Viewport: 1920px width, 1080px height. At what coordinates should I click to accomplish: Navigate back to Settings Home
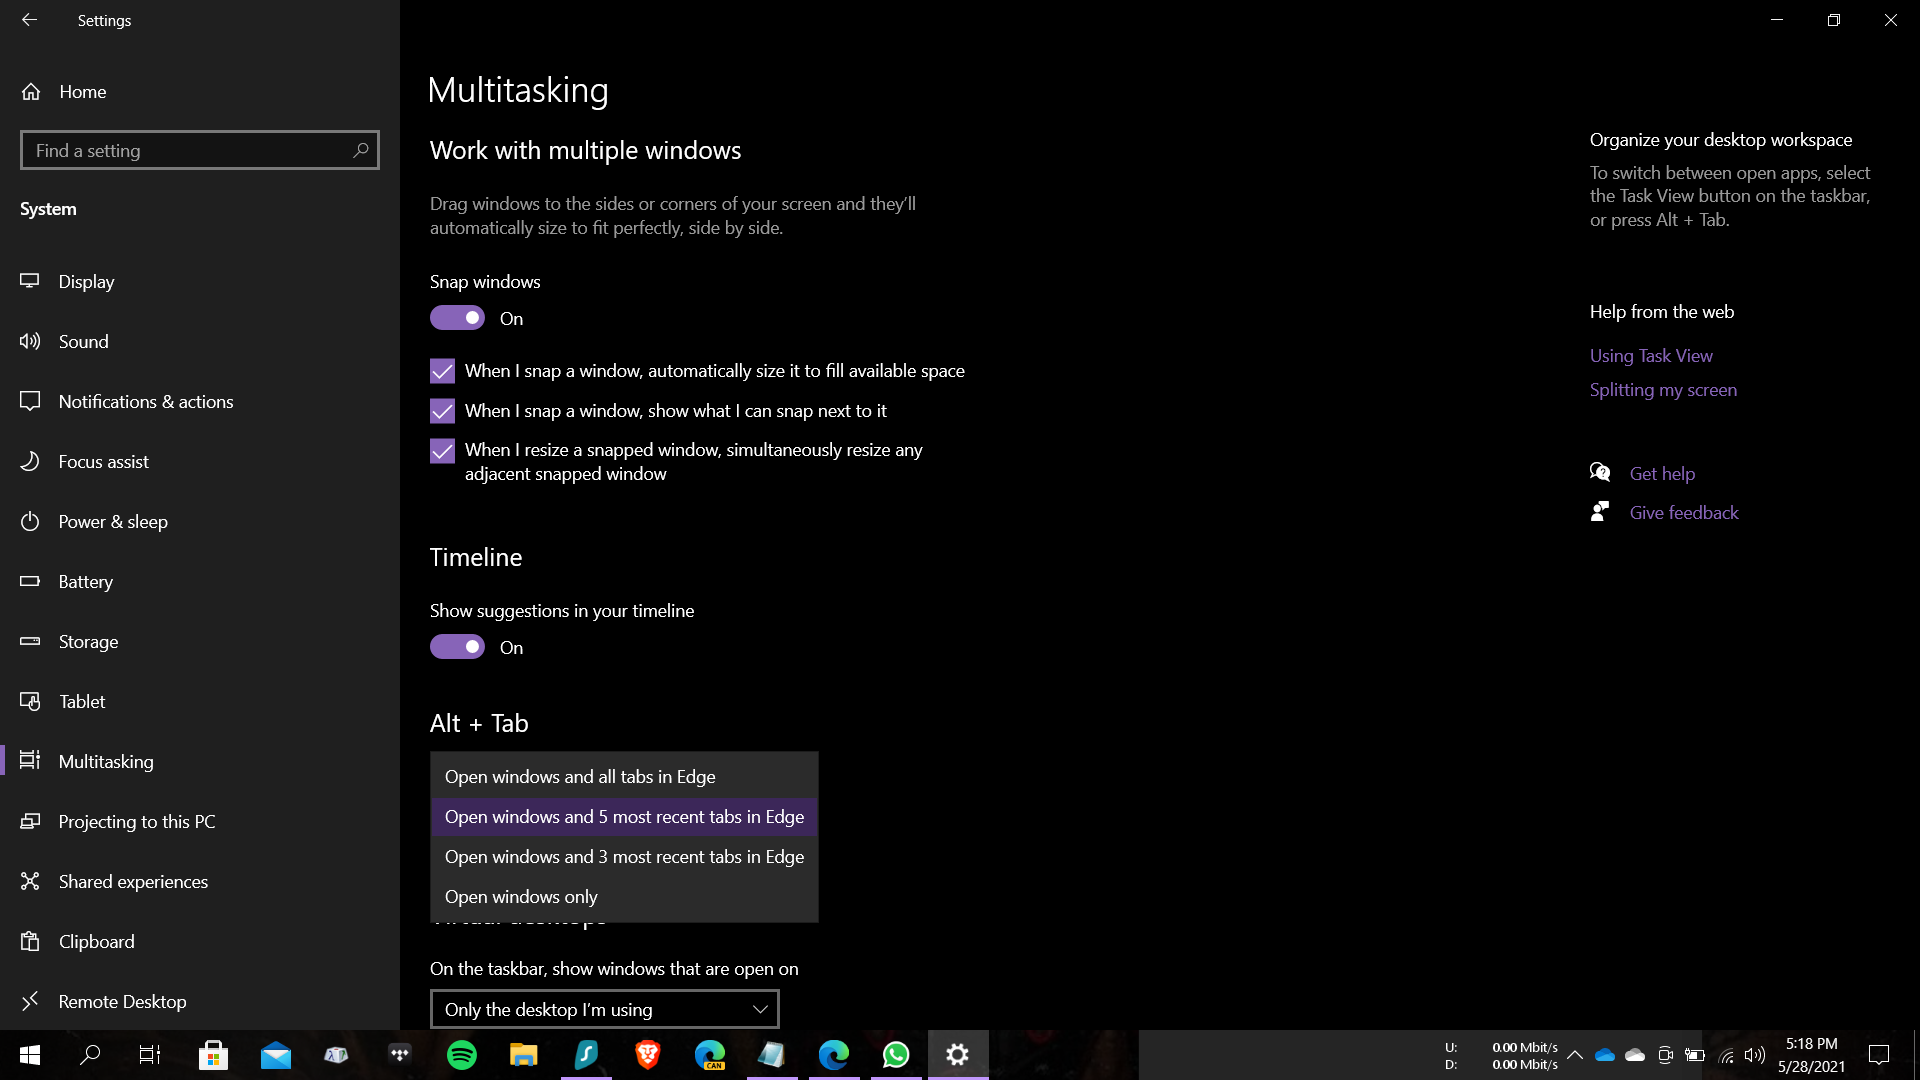pos(82,91)
